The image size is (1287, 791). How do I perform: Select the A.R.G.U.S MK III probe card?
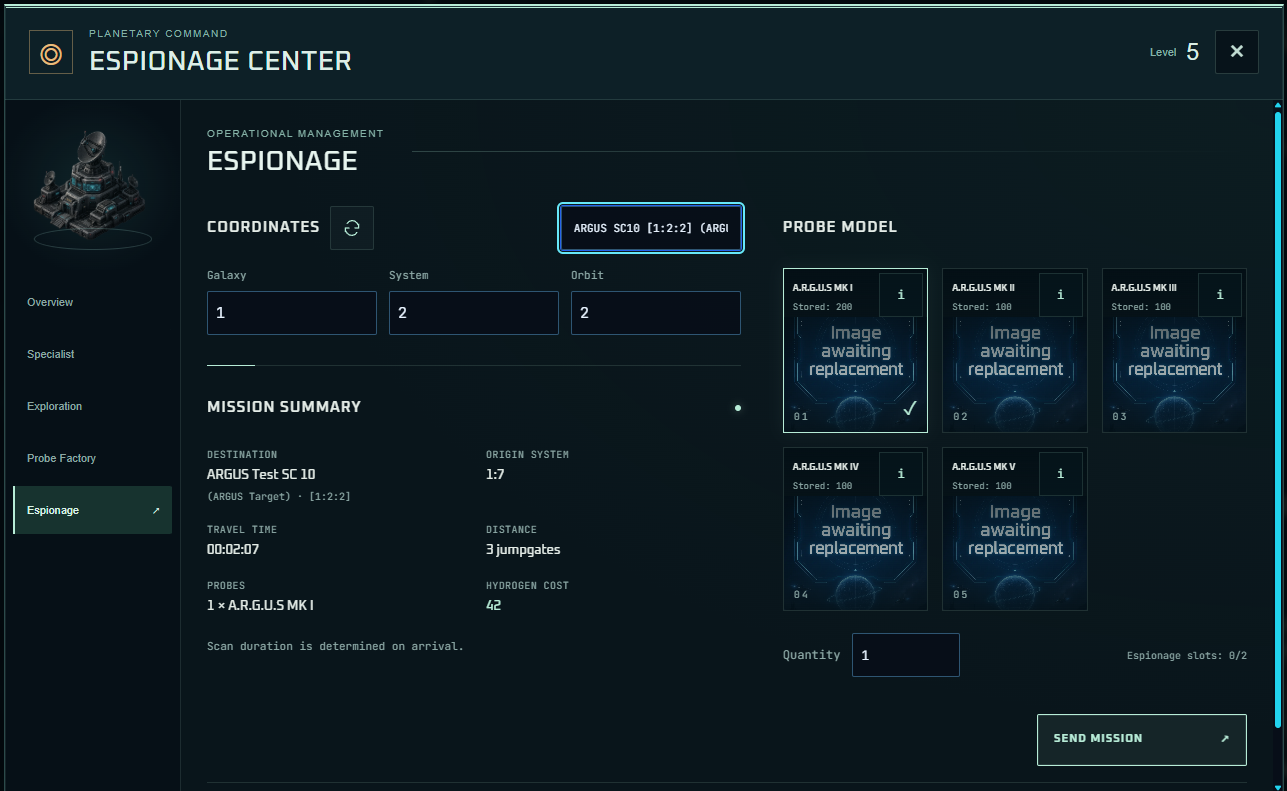pos(1174,350)
